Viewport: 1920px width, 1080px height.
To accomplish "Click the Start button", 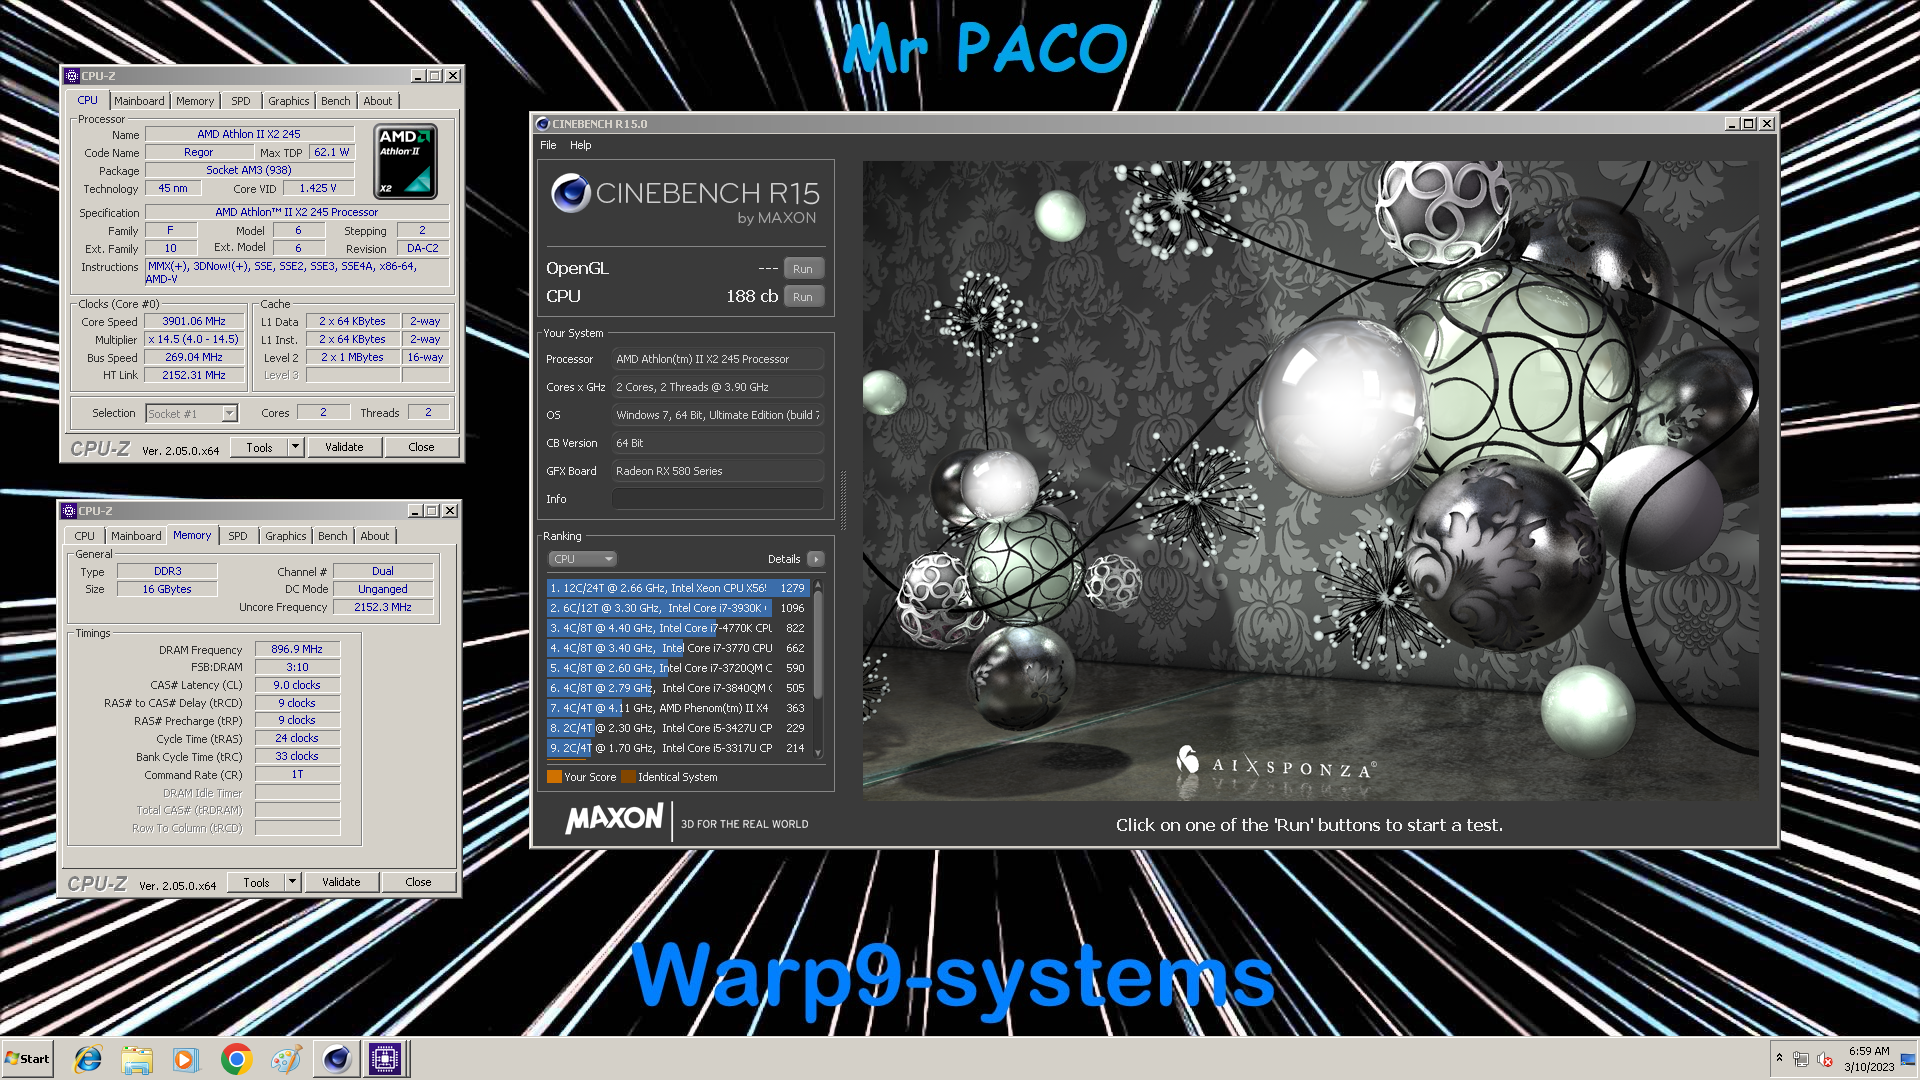I will (27, 1059).
